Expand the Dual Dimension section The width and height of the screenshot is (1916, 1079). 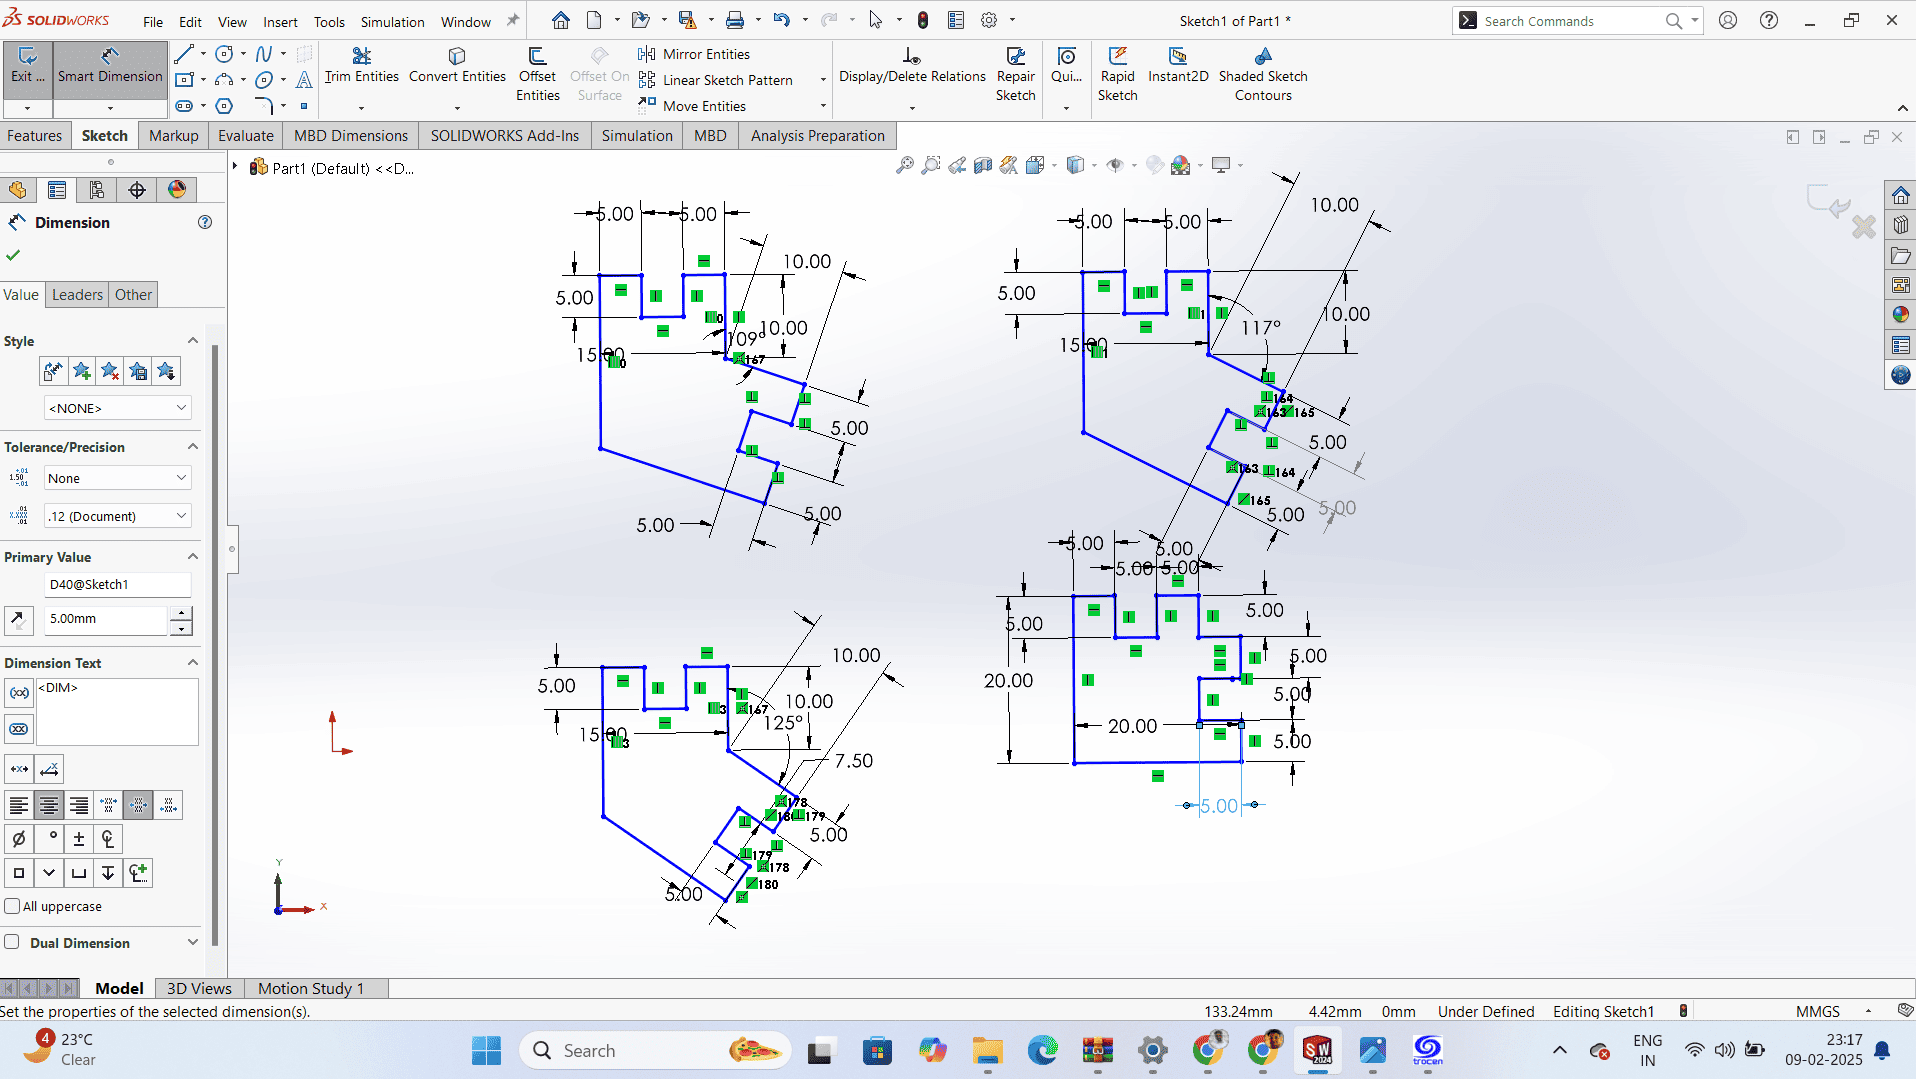click(x=193, y=942)
